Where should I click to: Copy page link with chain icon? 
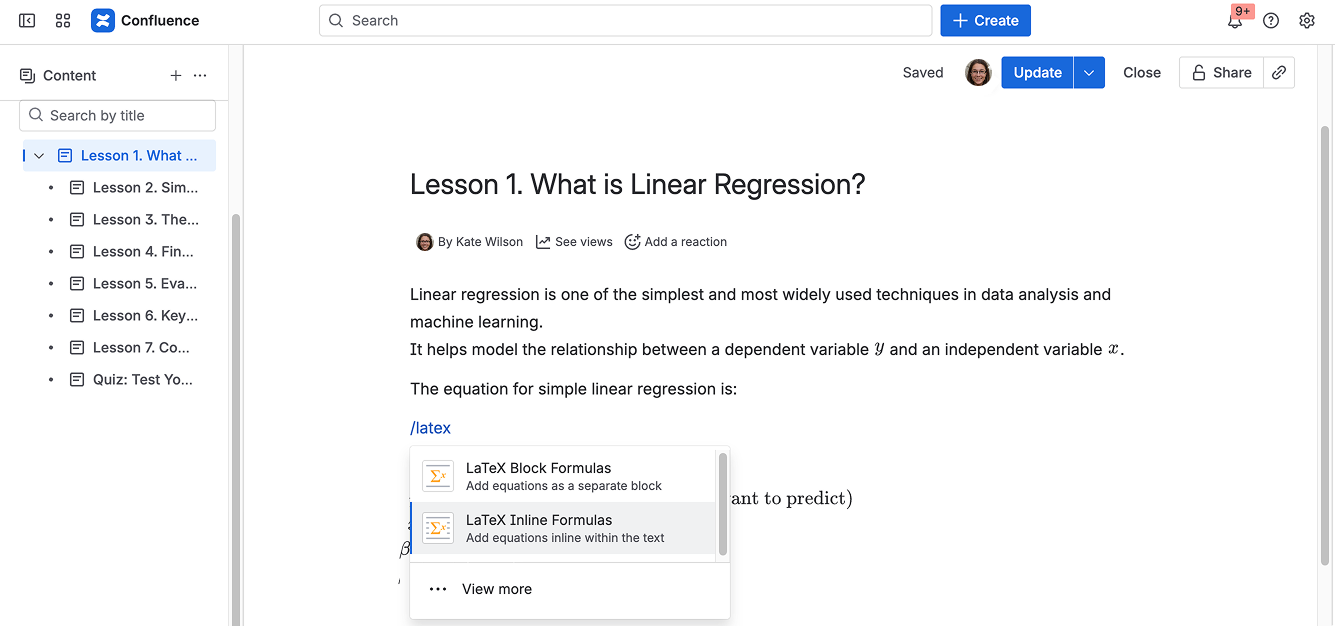pyautogui.click(x=1279, y=73)
